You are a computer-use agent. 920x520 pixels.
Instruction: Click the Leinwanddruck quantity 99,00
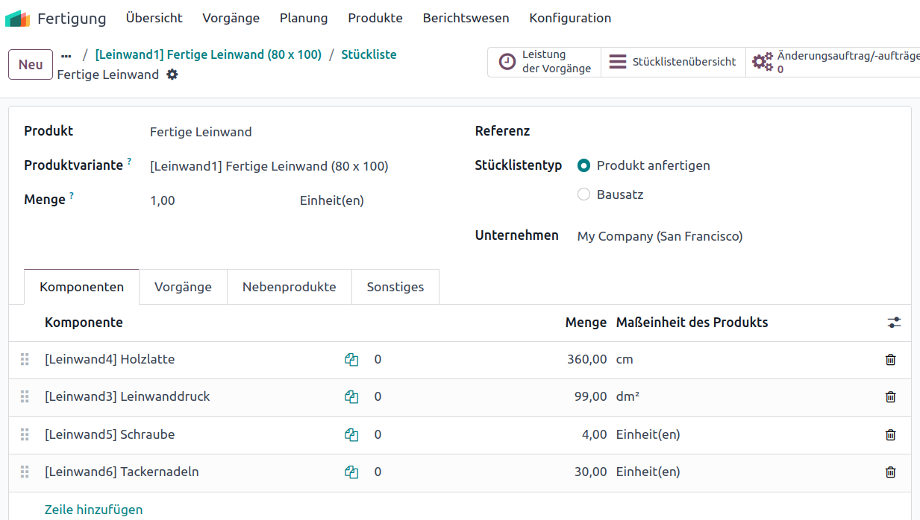[590, 397]
